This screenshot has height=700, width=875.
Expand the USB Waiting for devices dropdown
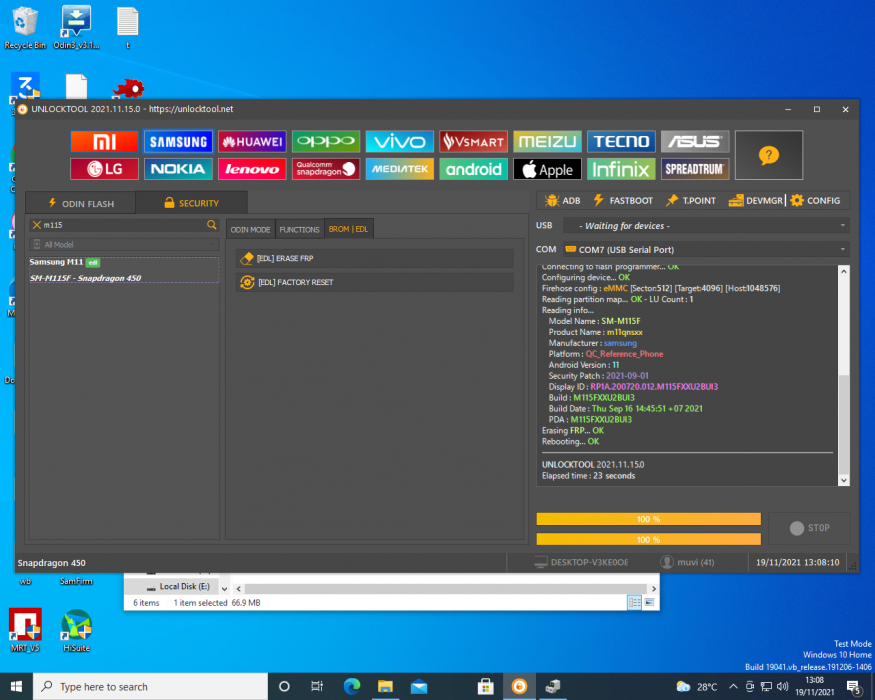[706, 226]
